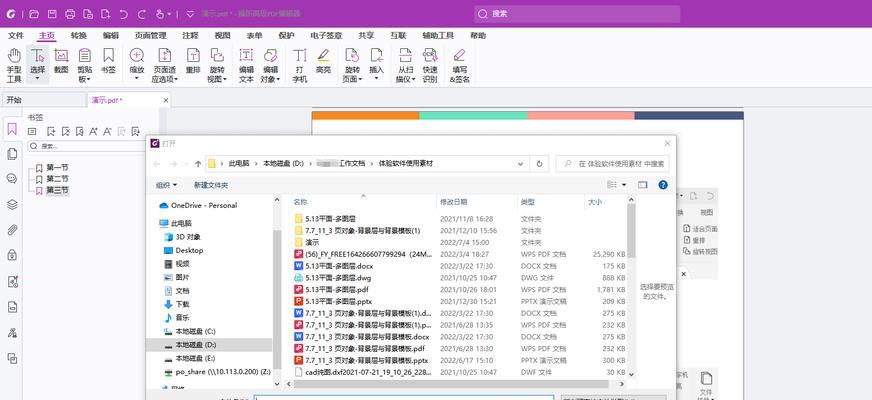Screen dimensions: 872x400
Task: Click Quick OCR (快速识别)
Action: tap(430, 65)
